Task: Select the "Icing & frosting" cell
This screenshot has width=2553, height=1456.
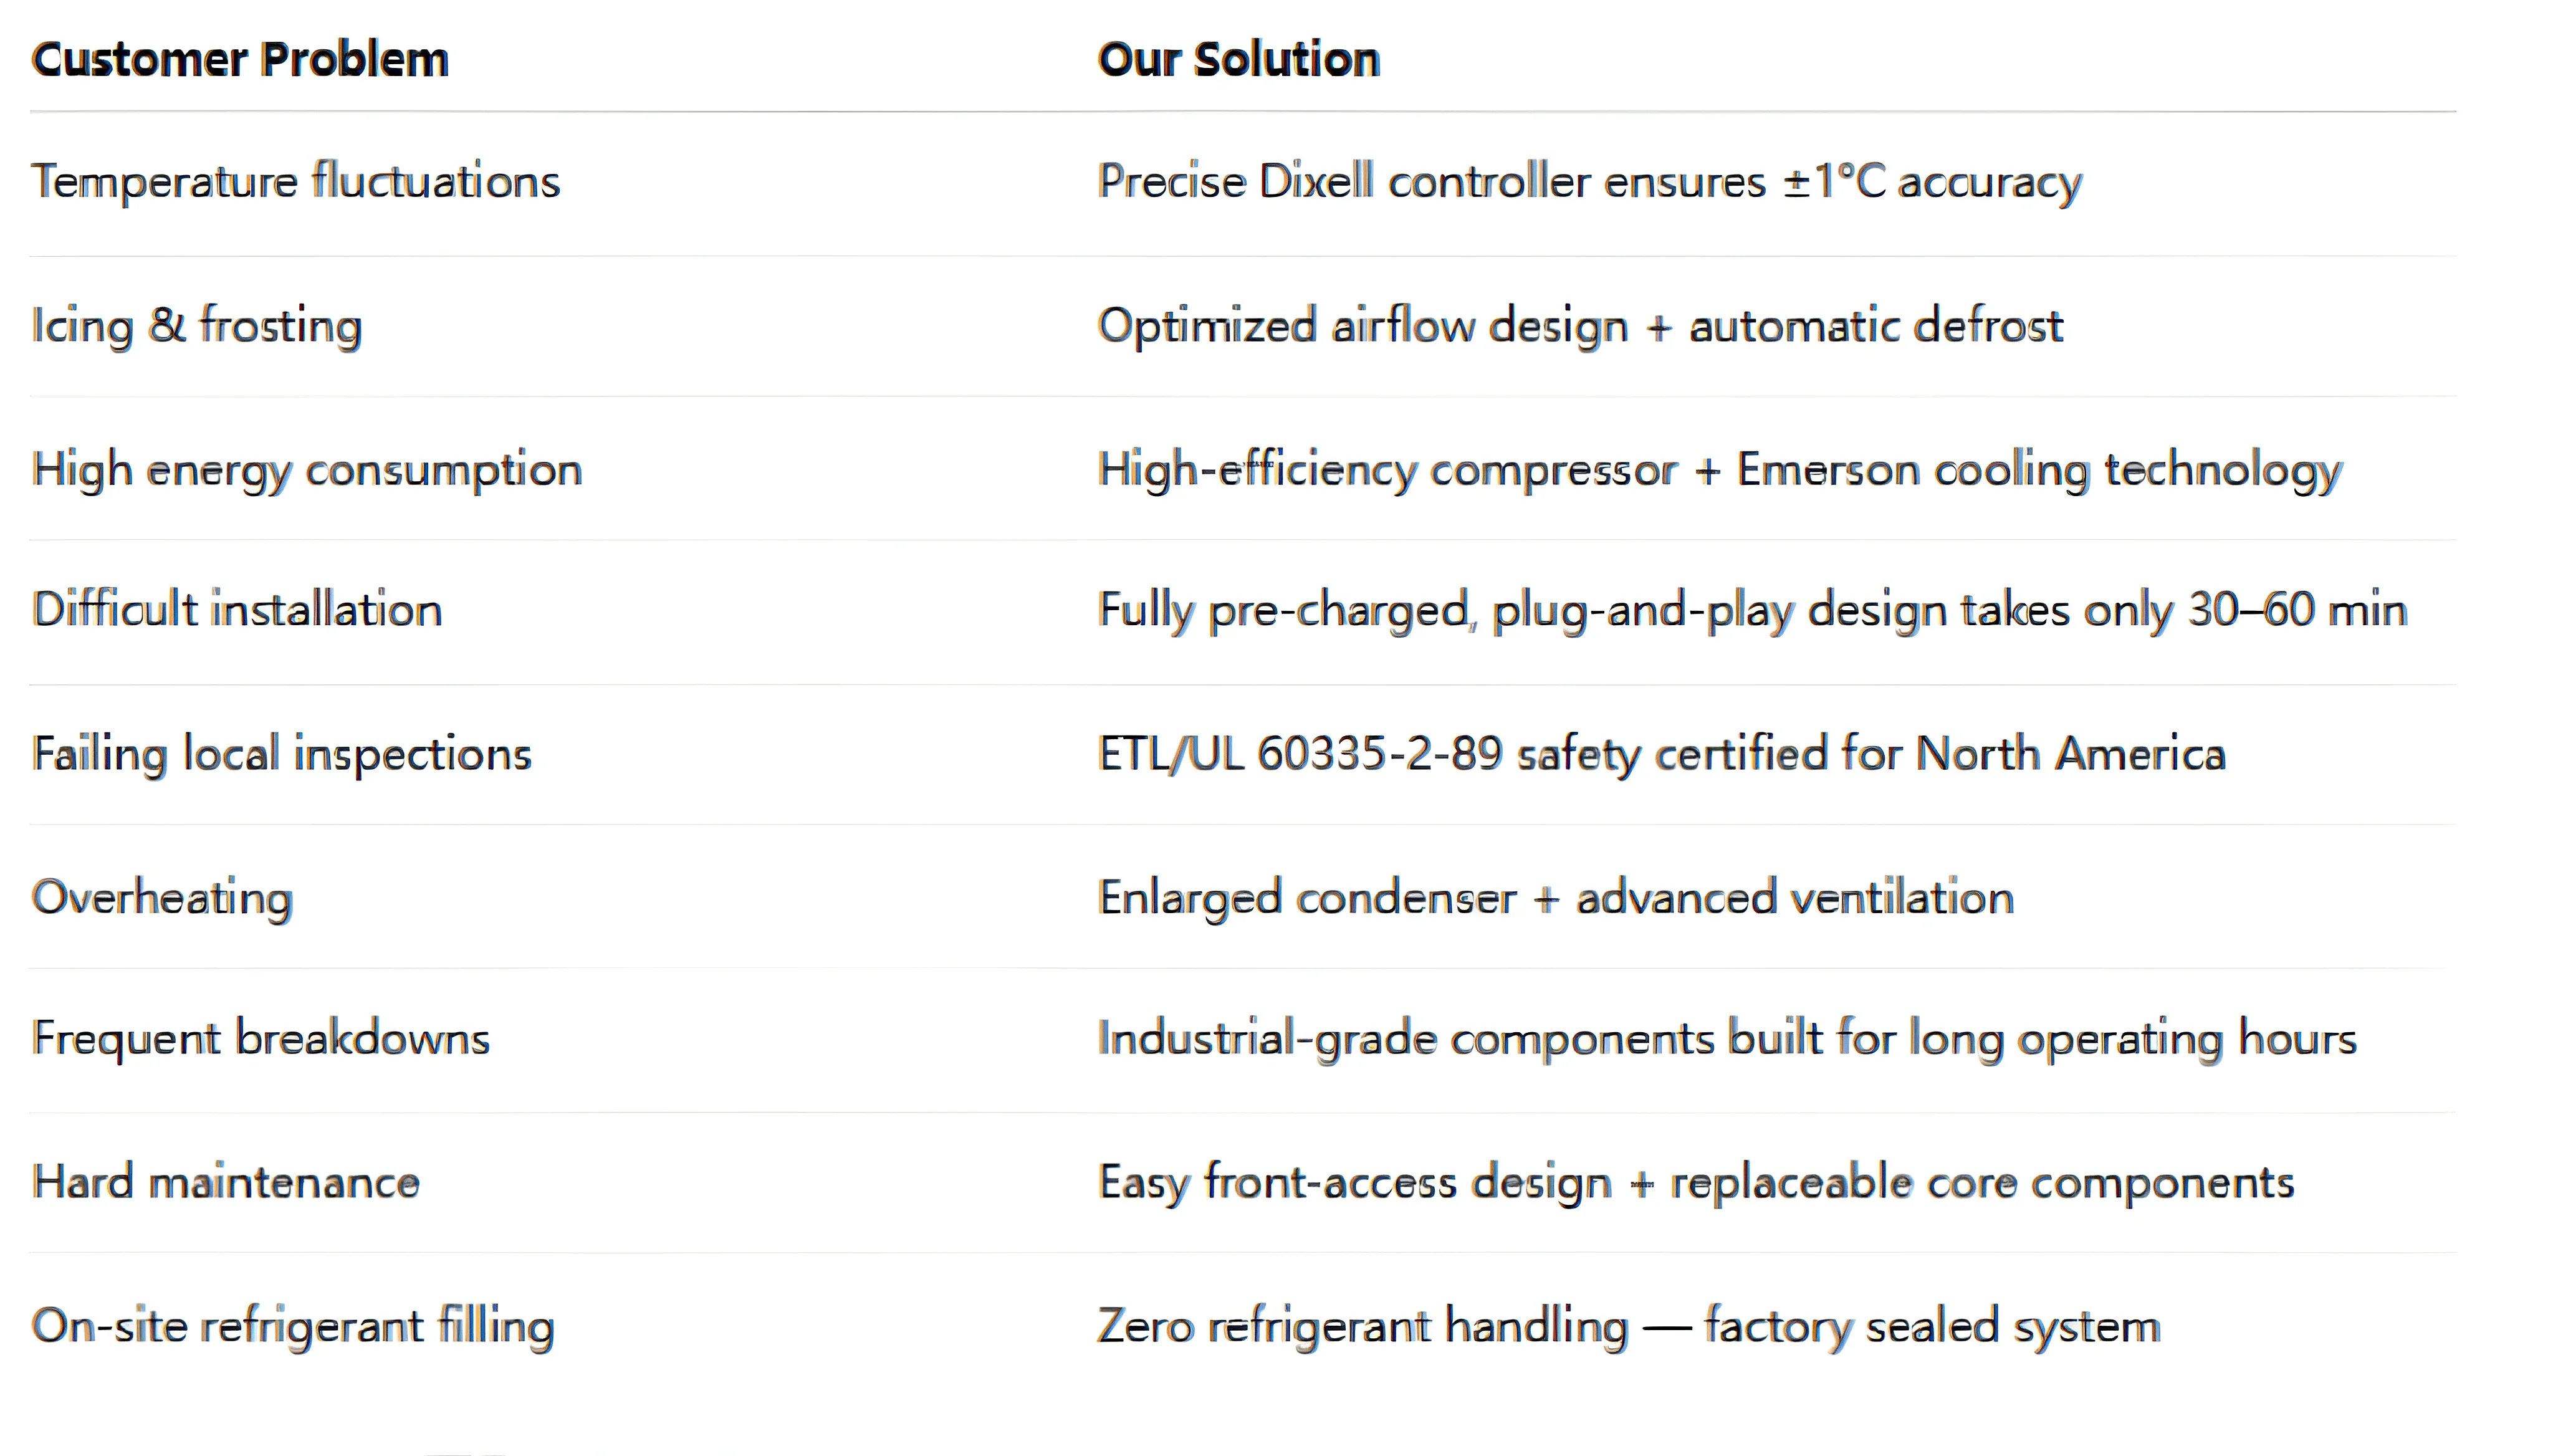Action: click(196, 326)
